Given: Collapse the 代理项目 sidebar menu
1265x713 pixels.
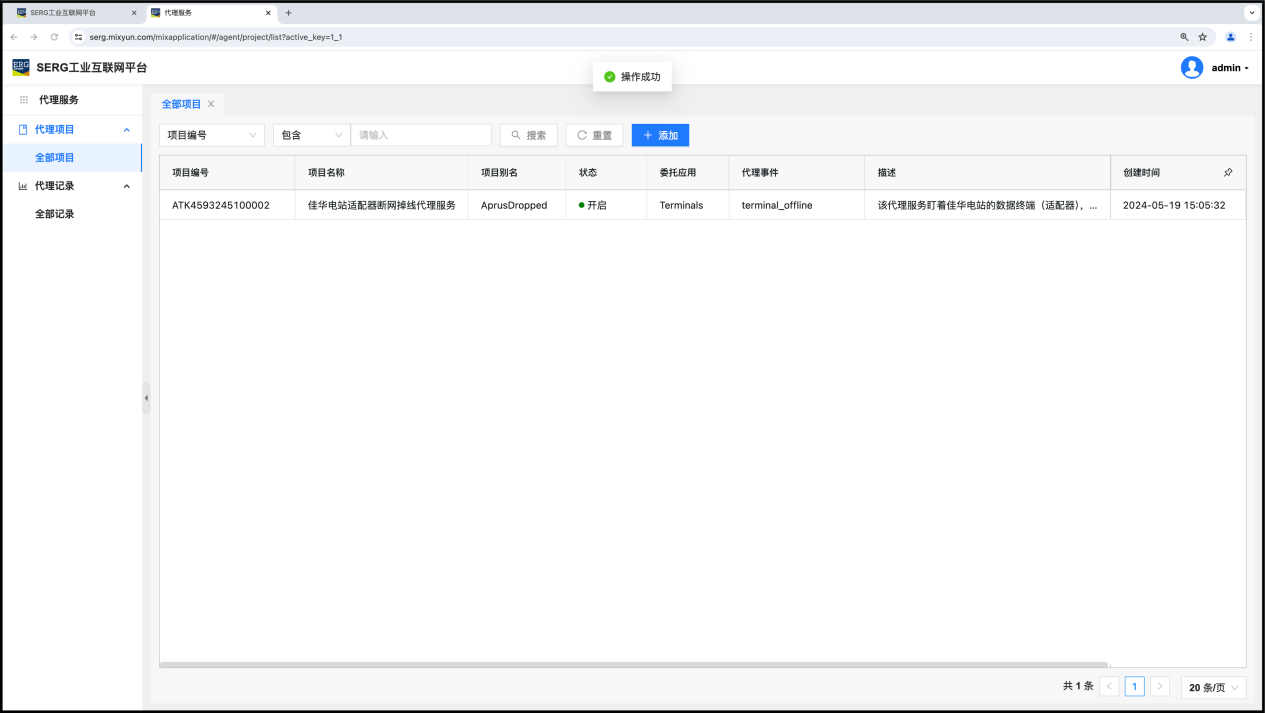Looking at the screenshot, I should point(126,130).
